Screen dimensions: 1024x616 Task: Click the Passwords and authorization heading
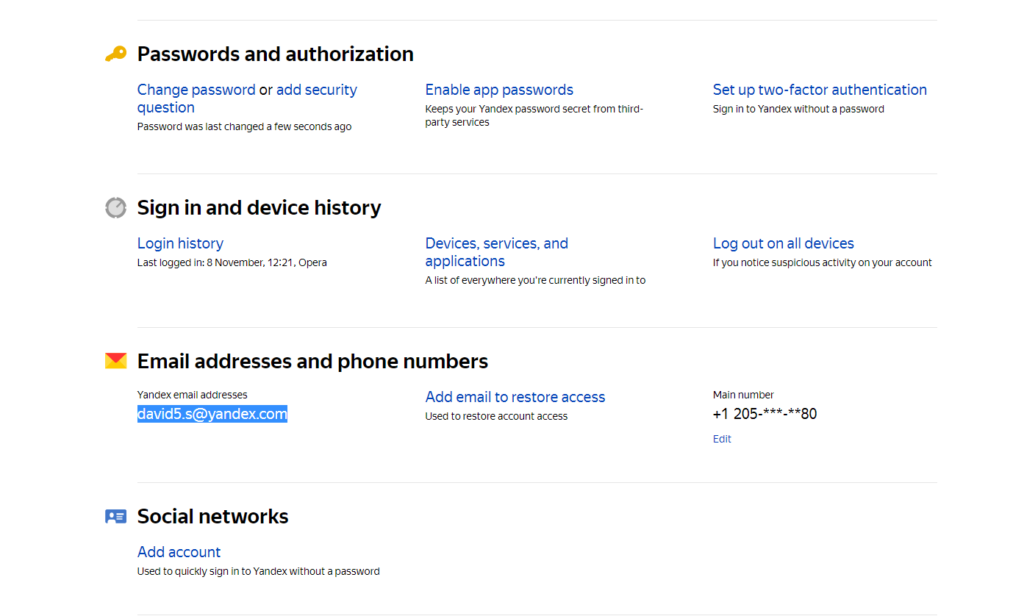click(275, 54)
